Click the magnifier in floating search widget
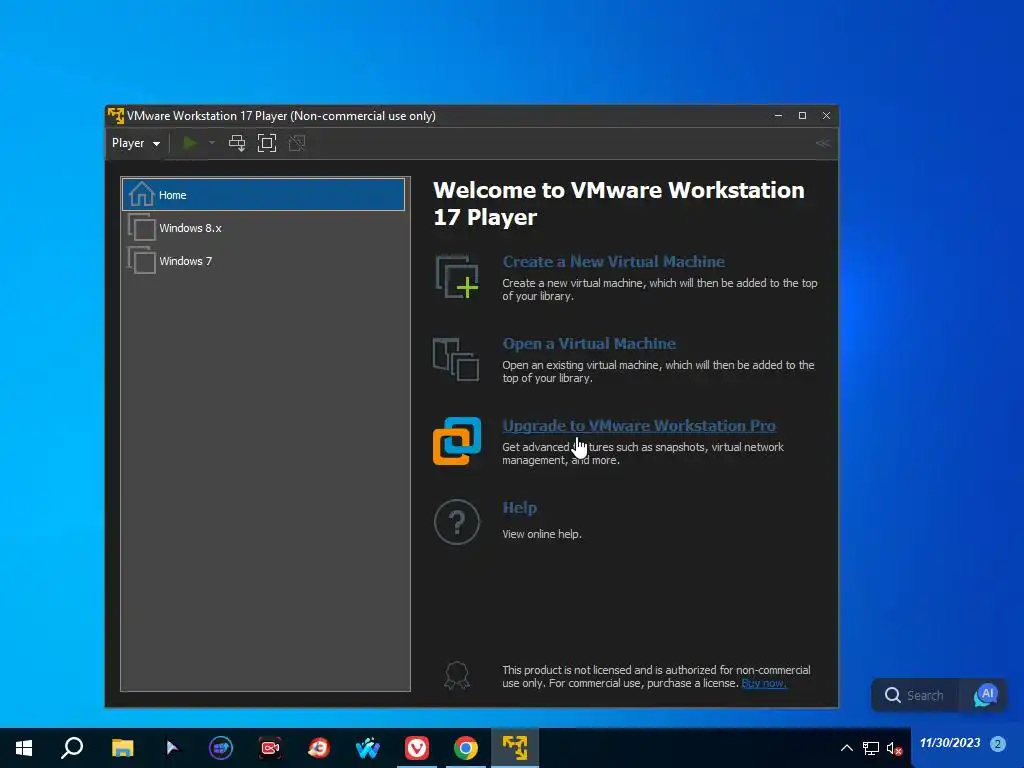This screenshot has height=768, width=1024. [x=892, y=695]
